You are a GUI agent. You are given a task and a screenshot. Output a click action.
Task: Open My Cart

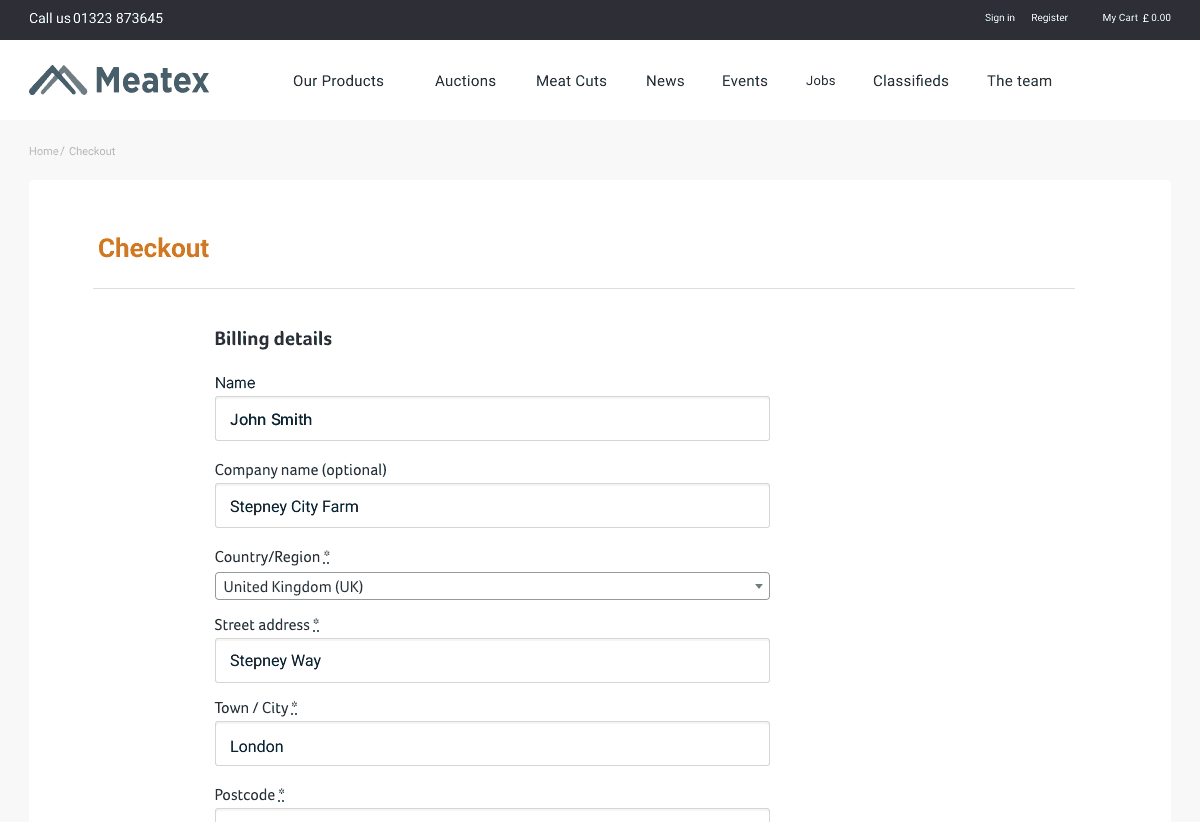(1136, 18)
